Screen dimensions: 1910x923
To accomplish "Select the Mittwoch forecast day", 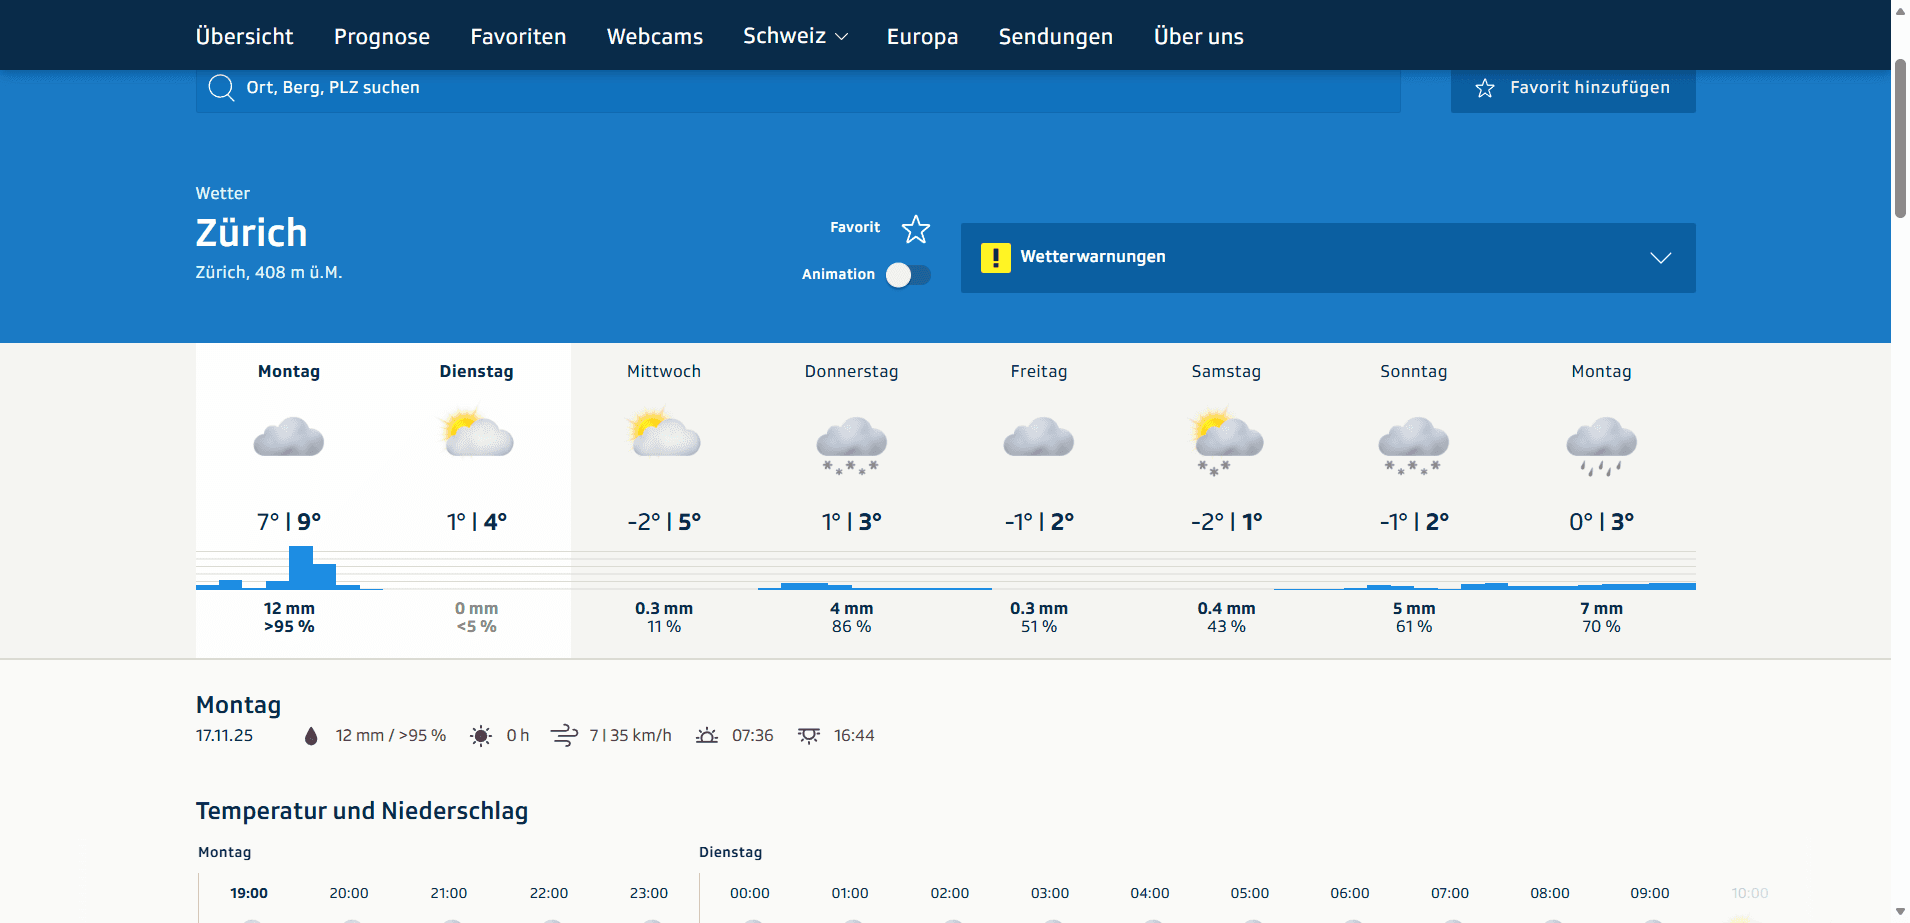I will coord(664,500).
